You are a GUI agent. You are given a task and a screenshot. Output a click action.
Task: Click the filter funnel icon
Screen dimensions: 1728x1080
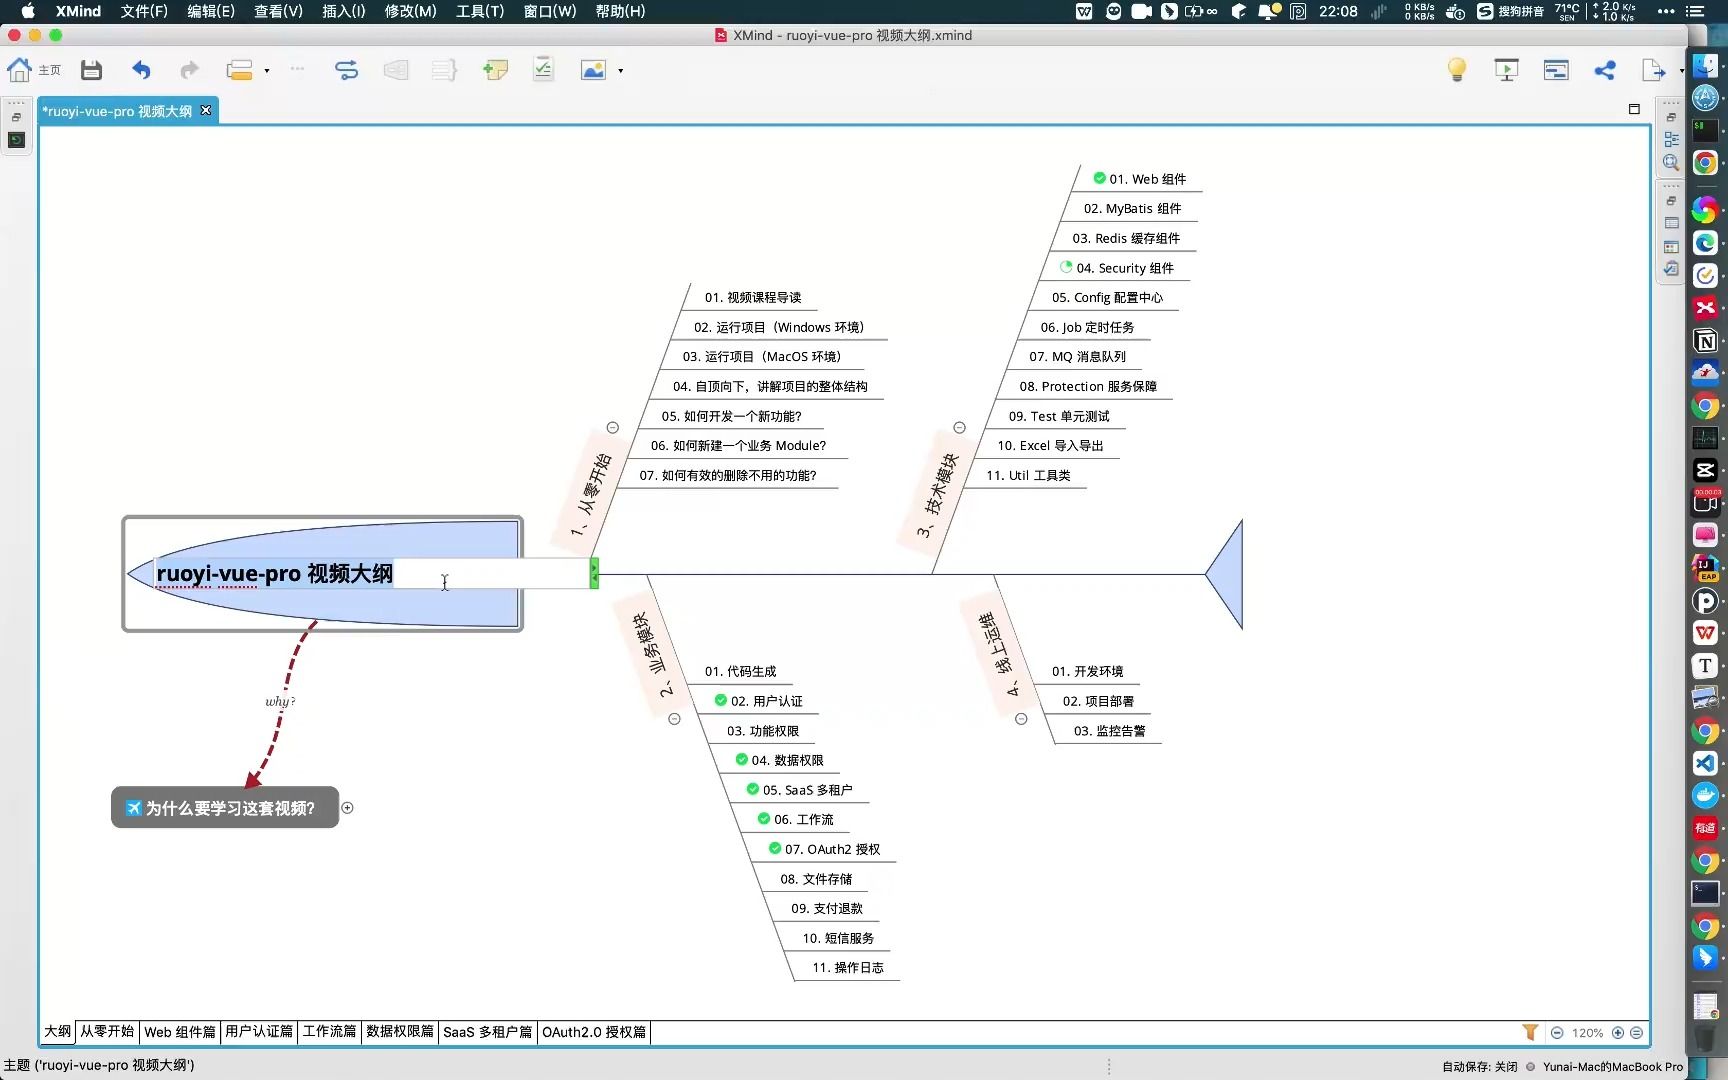coord(1530,1032)
